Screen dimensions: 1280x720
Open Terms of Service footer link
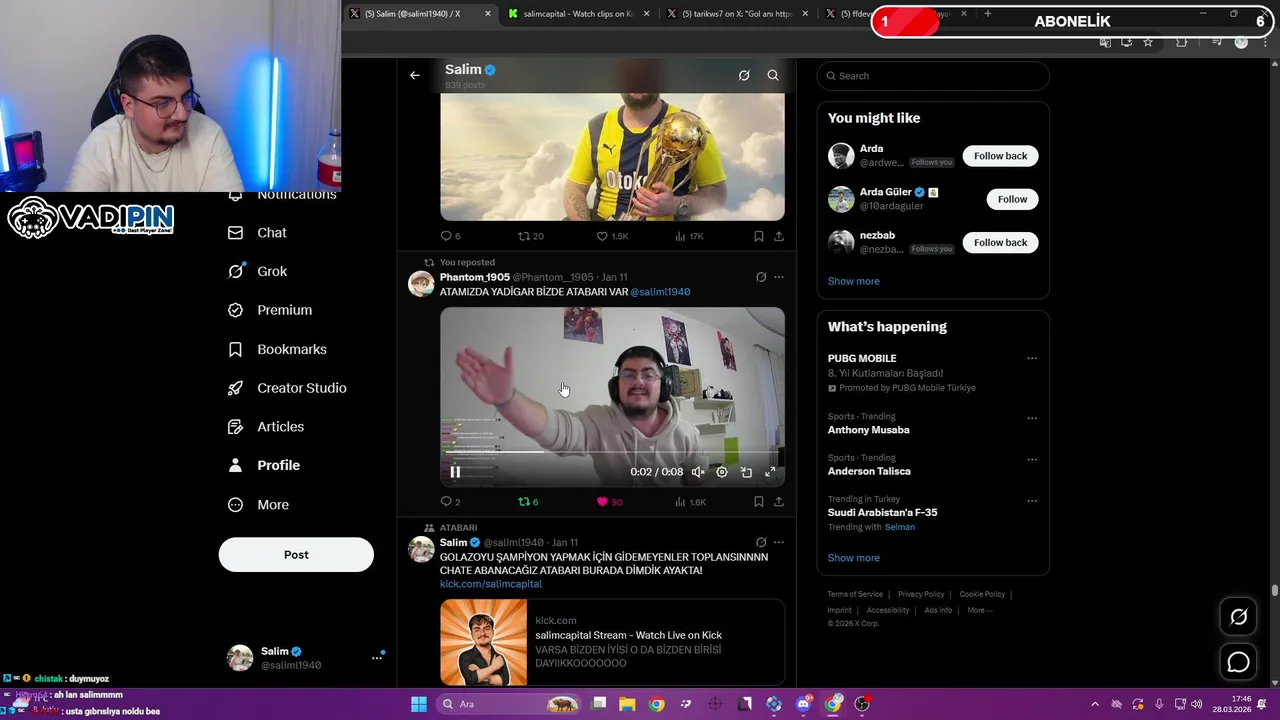[x=855, y=594]
